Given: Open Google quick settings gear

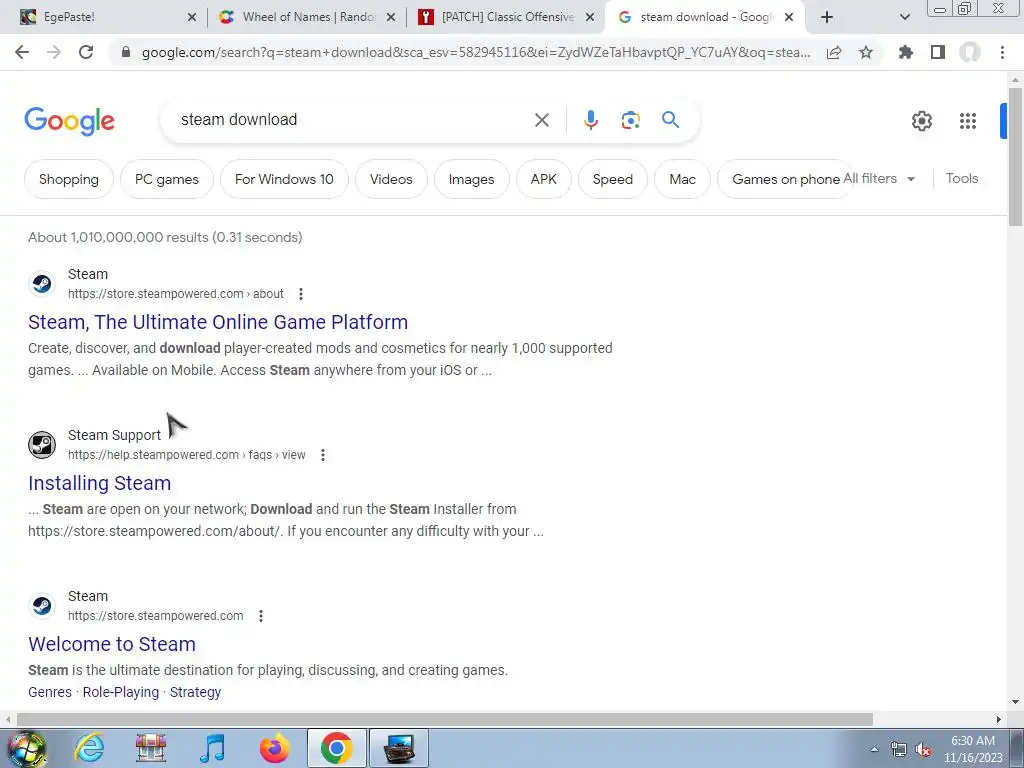Looking at the screenshot, I should coord(921,121).
